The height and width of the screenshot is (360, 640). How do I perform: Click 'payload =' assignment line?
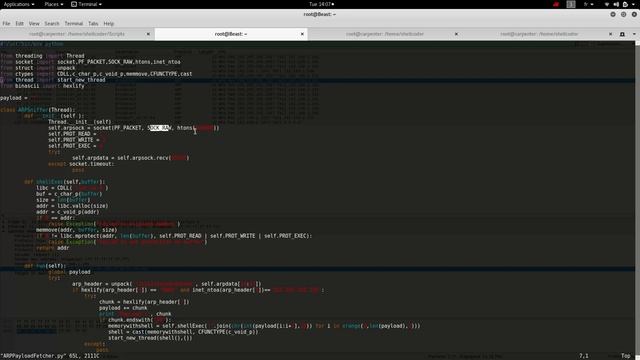point(14,98)
